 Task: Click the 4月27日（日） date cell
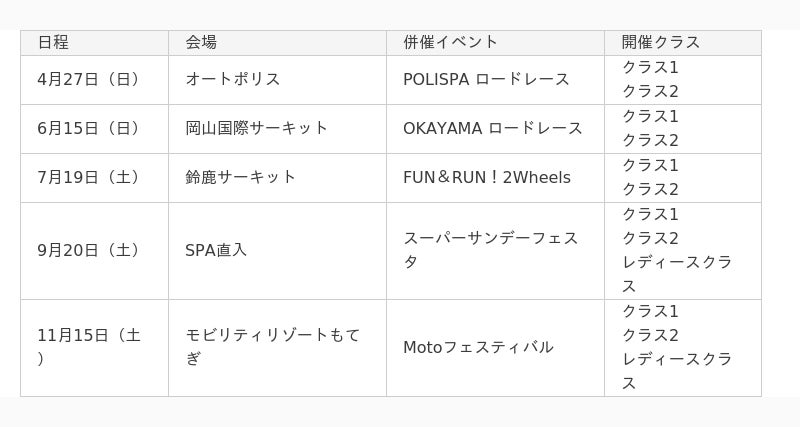point(89,79)
